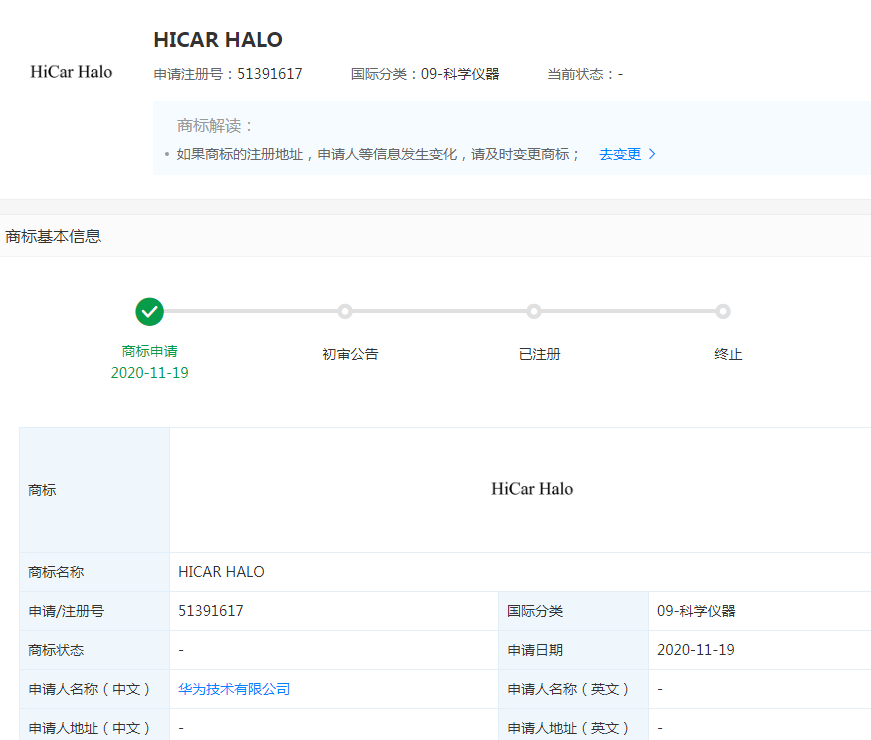The width and height of the screenshot is (871, 740).
Task: Click table value 2020-11-19 beside 申请日期
Action: point(695,650)
